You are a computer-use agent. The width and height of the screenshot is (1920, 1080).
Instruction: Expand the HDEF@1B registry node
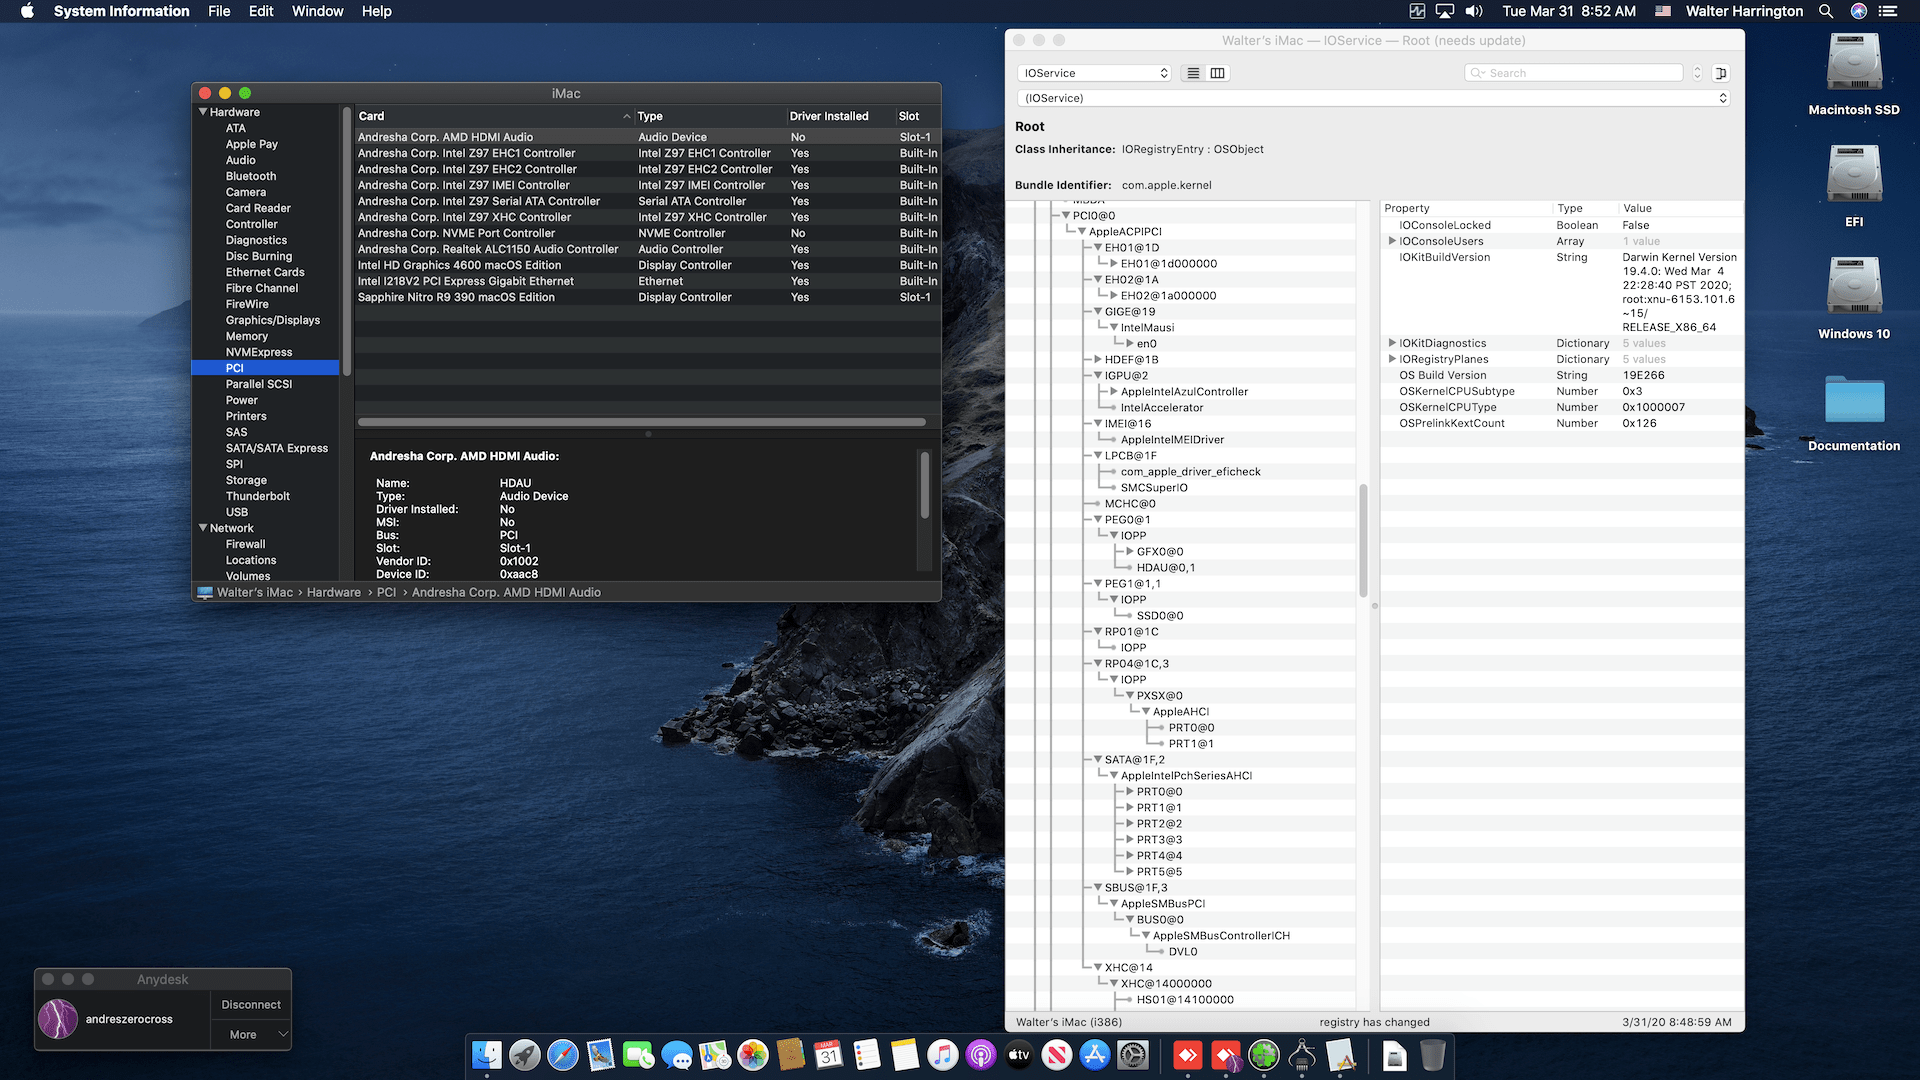tap(1098, 359)
